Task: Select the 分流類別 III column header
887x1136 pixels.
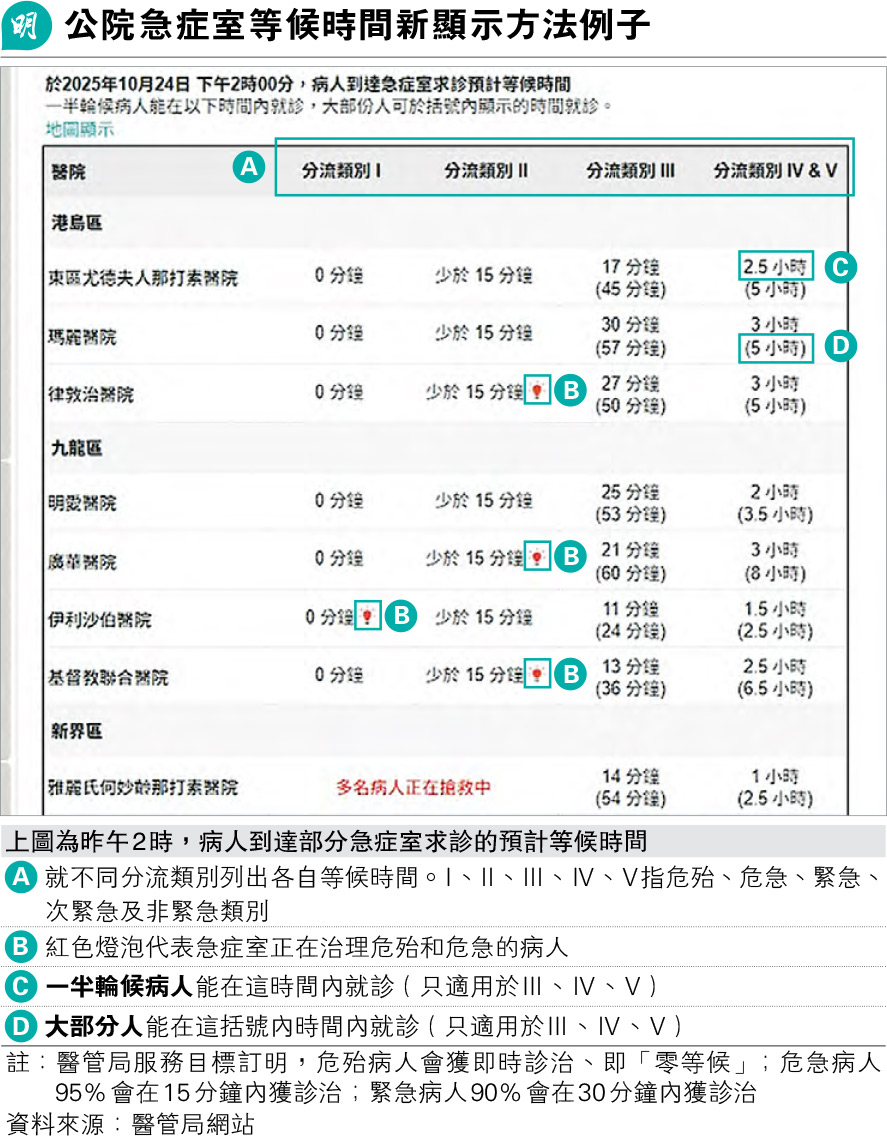Action: (x=629, y=171)
